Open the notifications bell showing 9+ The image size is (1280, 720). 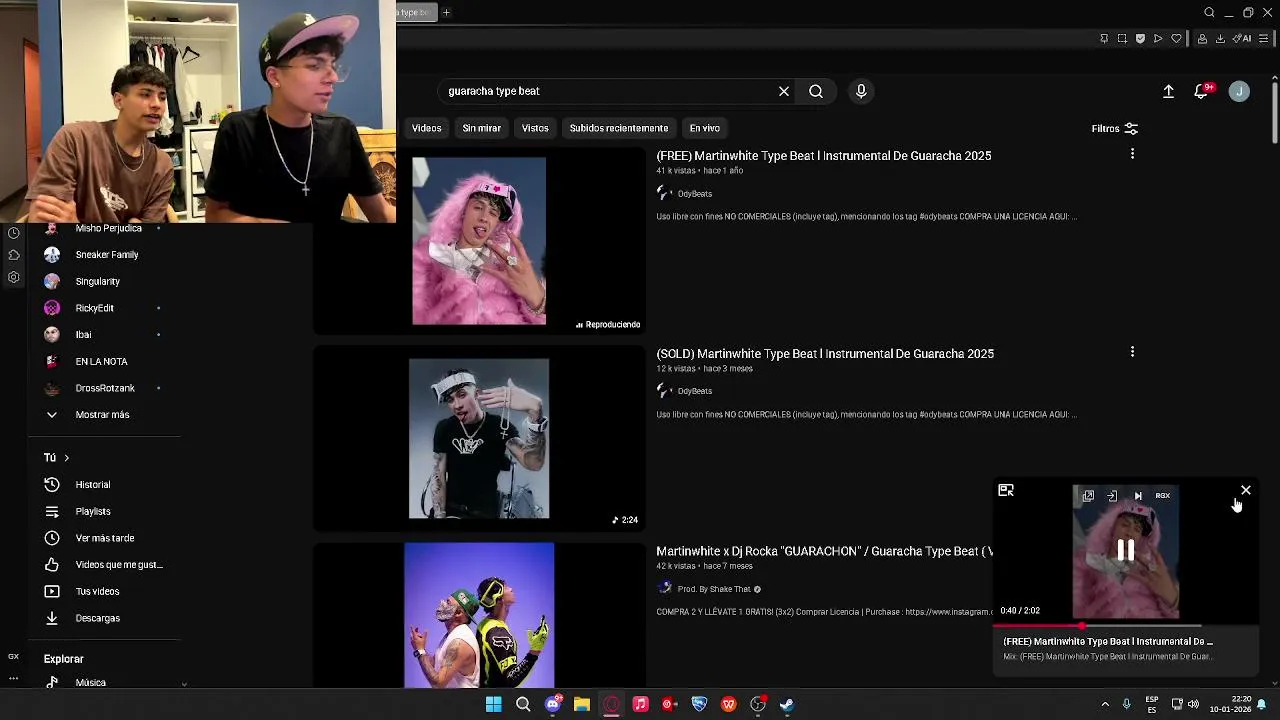(x=1202, y=91)
